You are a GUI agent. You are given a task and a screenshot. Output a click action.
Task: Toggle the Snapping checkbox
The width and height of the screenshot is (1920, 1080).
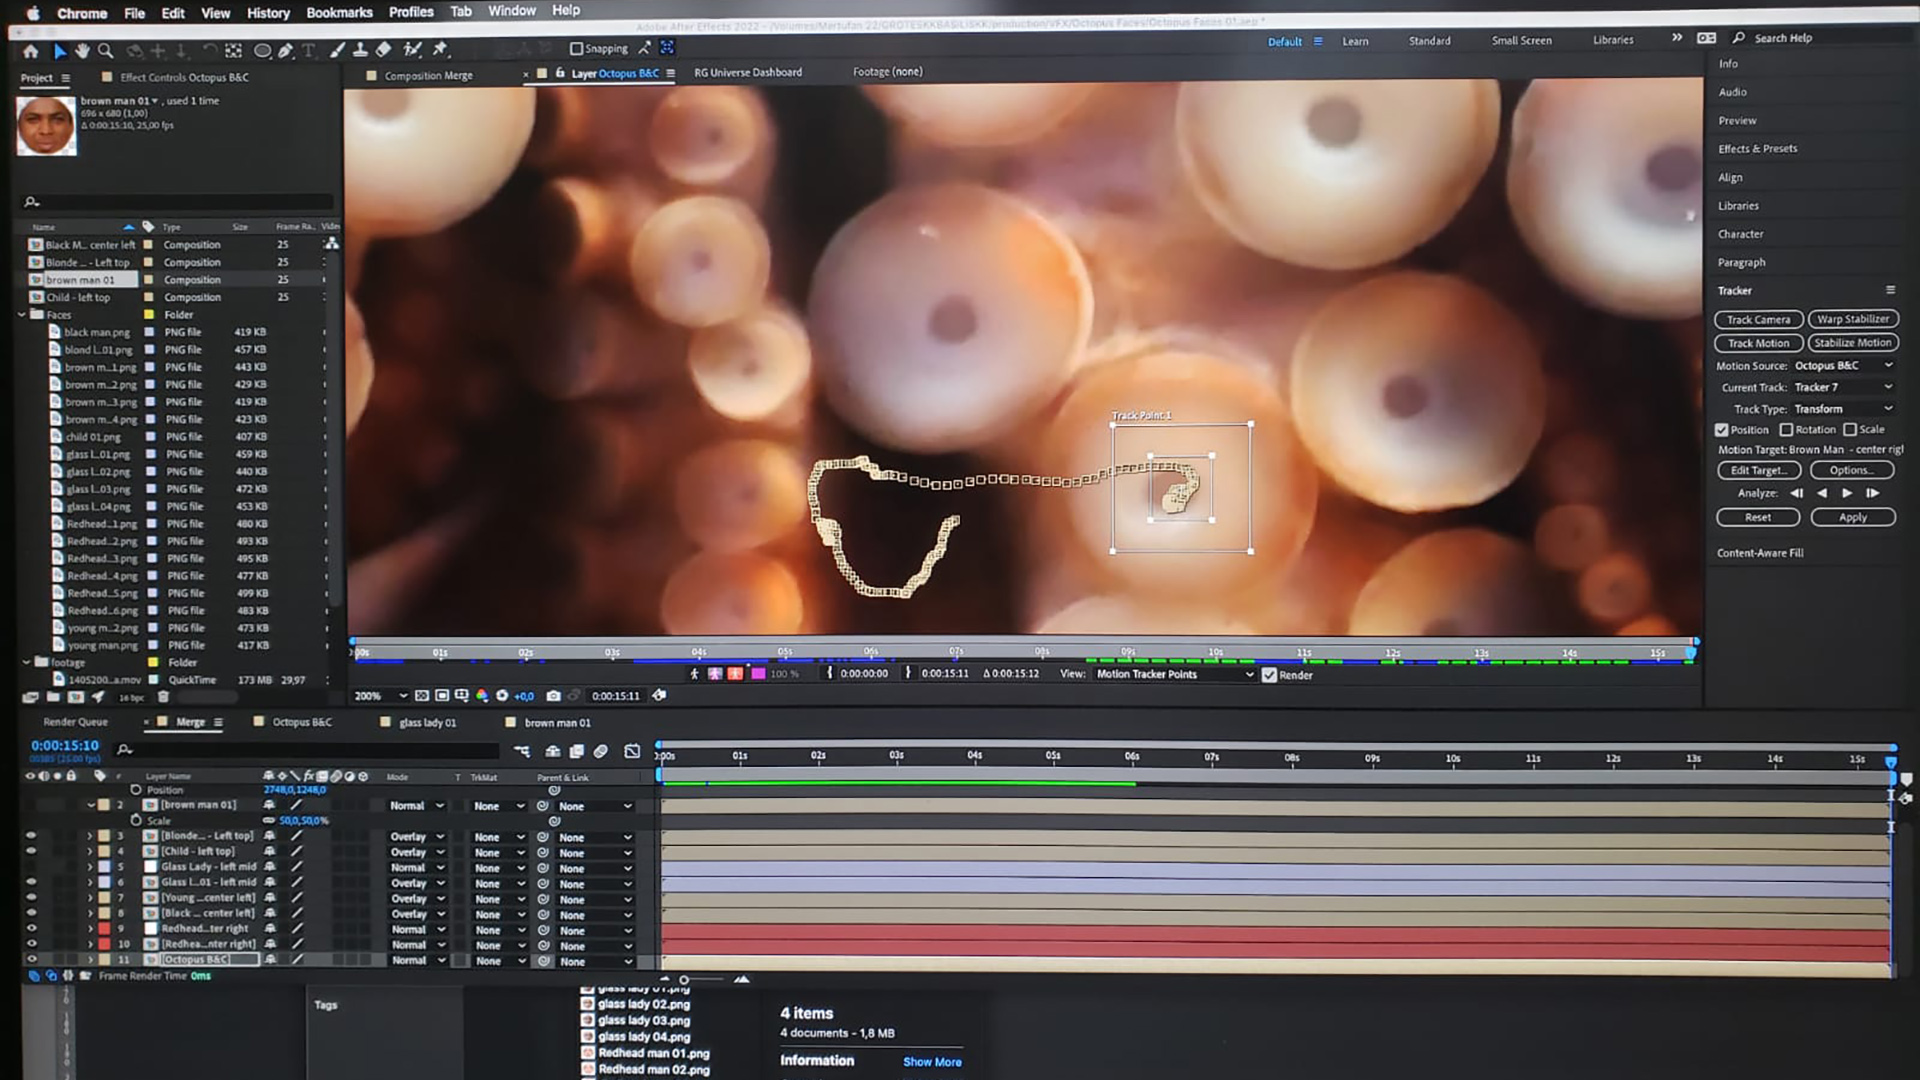pyautogui.click(x=576, y=48)
